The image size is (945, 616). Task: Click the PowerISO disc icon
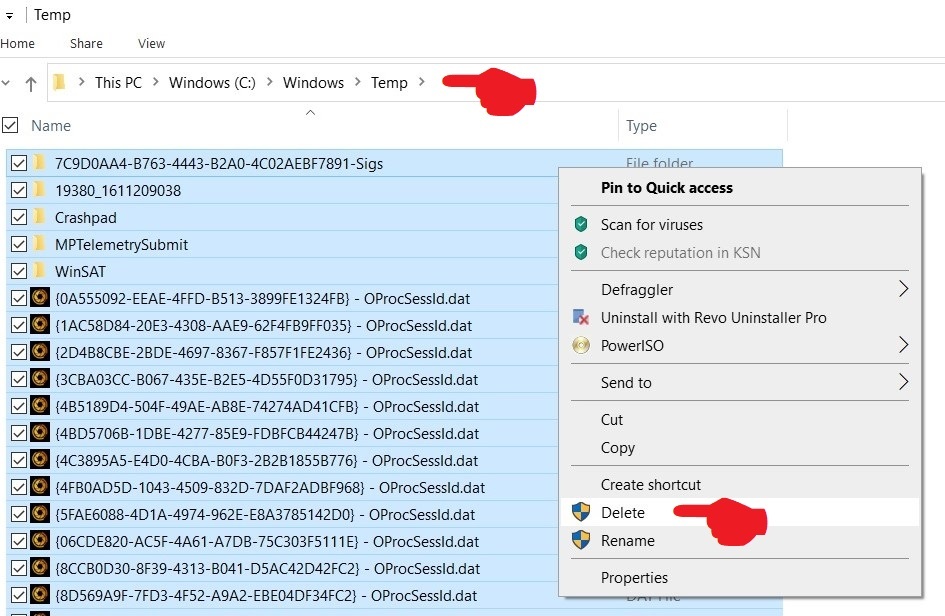581,345
